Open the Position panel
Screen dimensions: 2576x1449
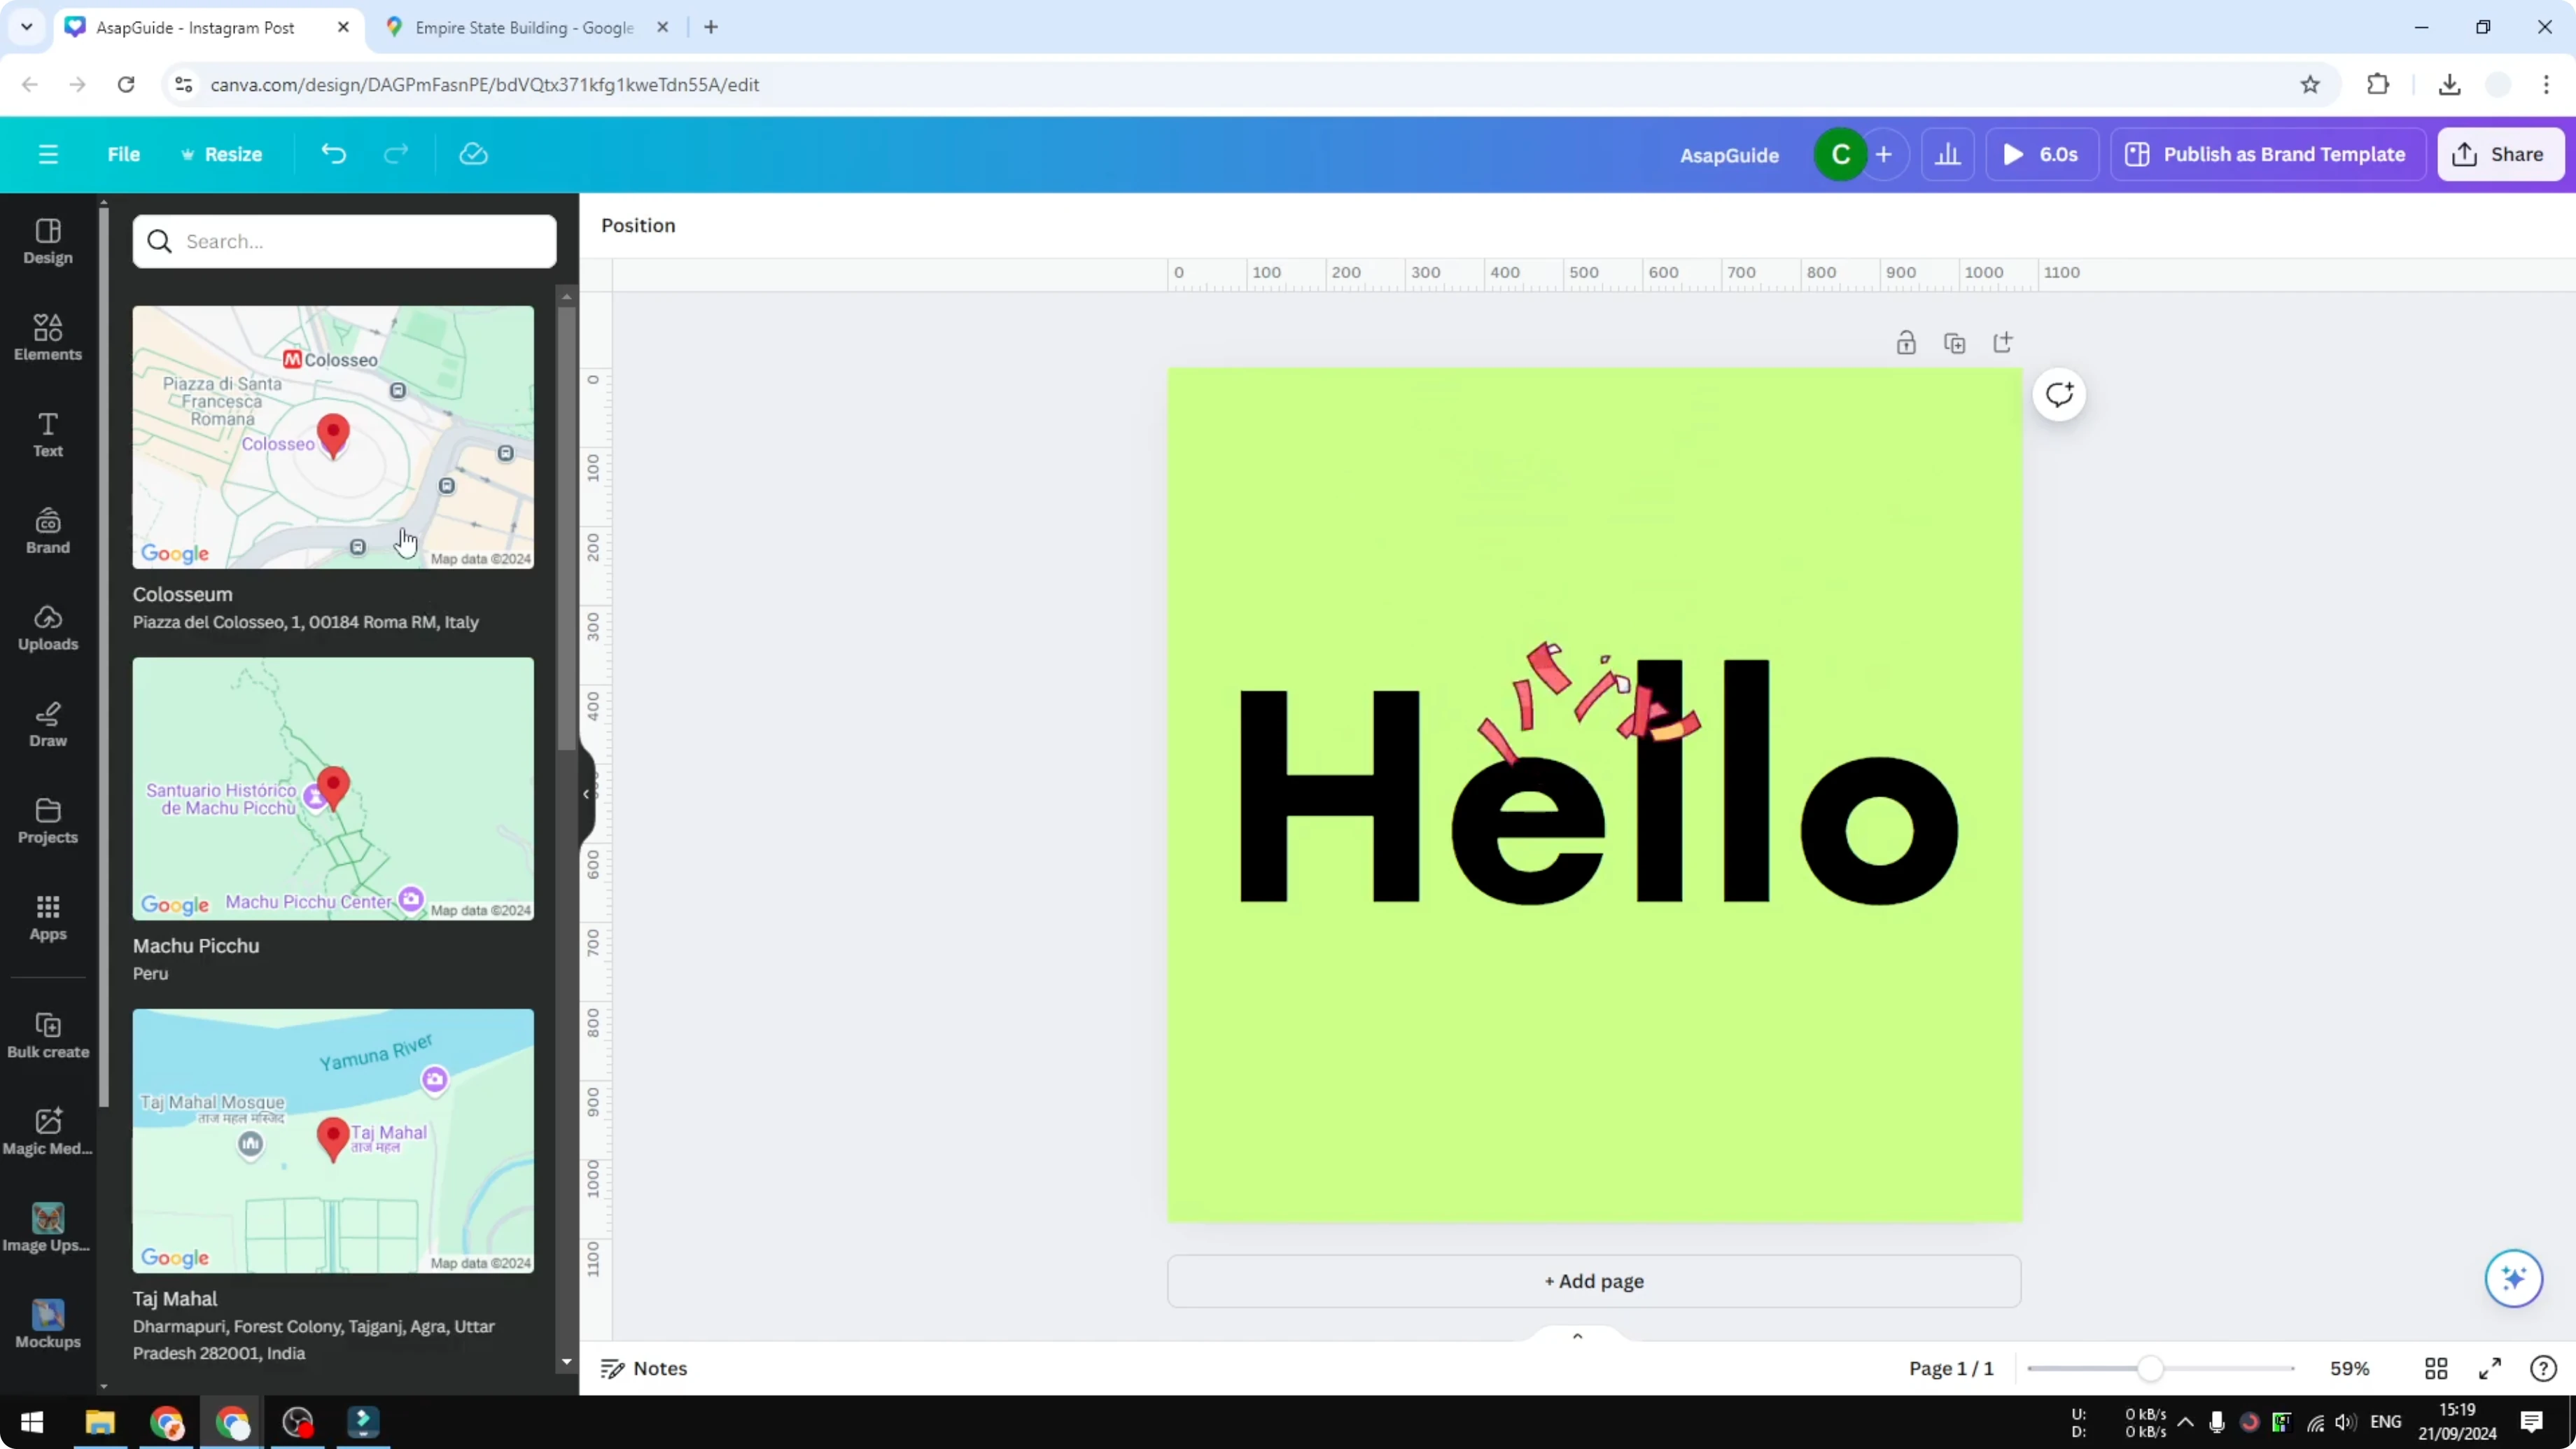[638, 225]
